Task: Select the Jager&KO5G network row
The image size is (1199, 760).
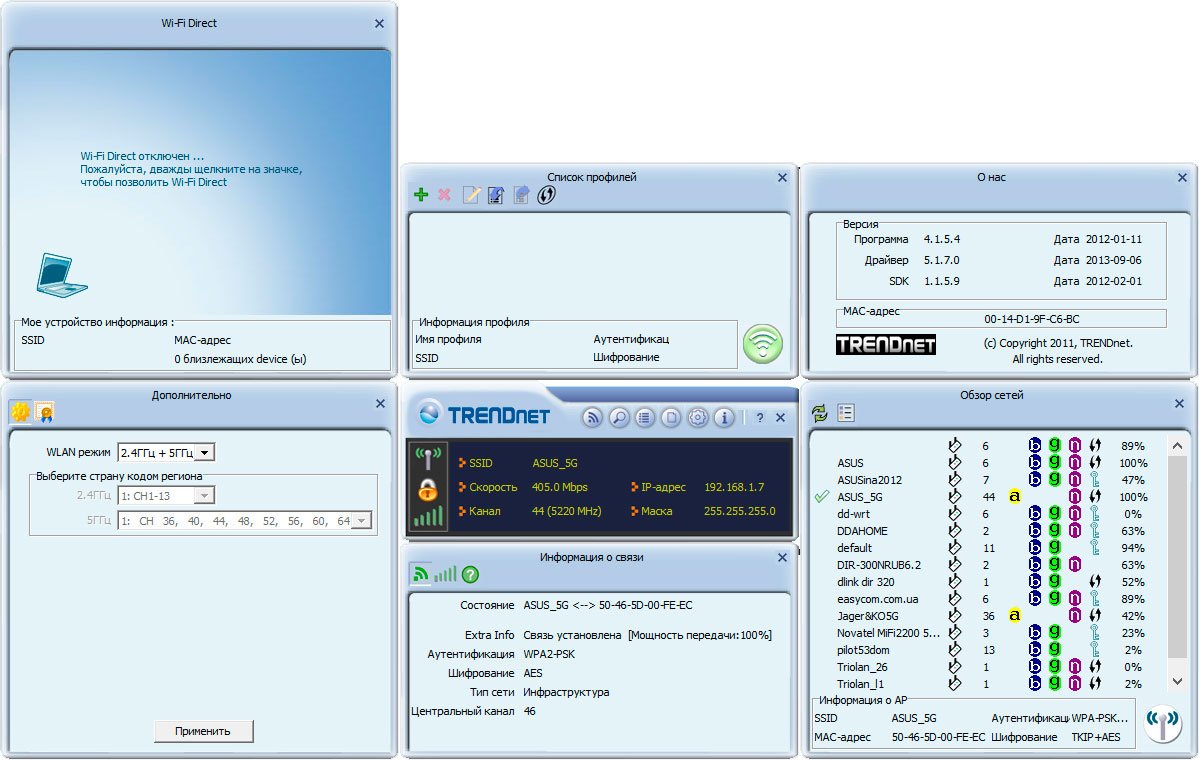Action: 868,616
